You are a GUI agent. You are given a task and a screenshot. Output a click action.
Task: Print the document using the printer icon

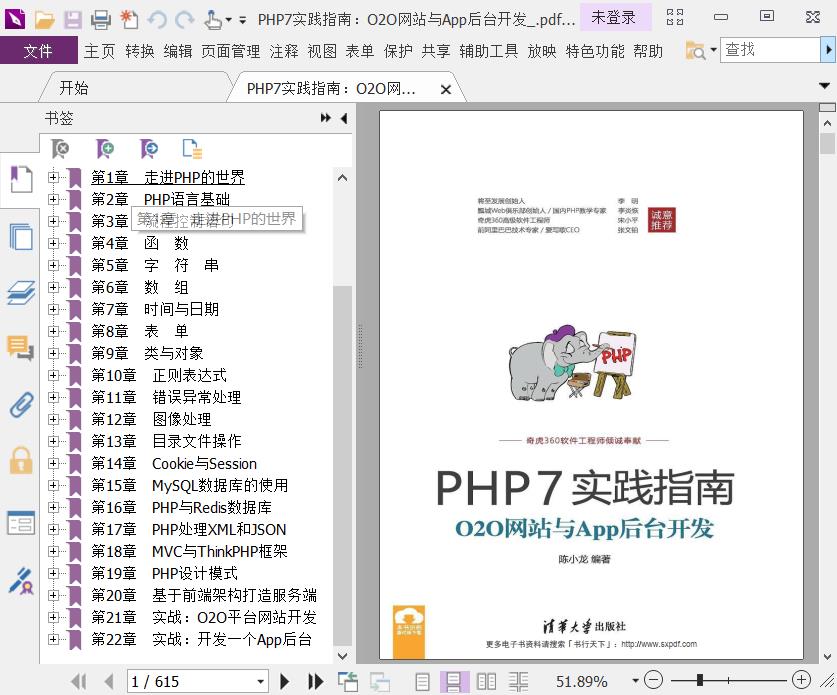[100, 20]
